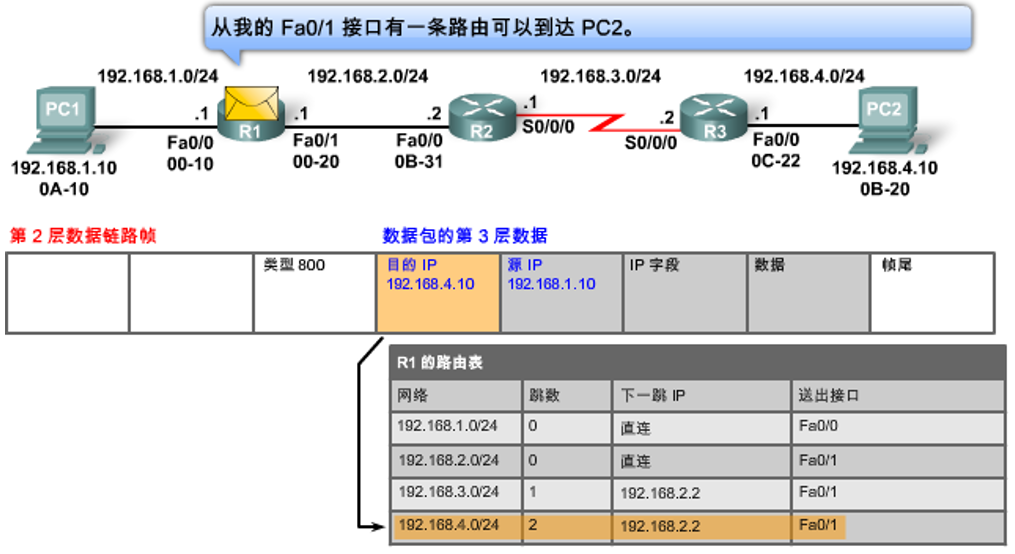
Task: Click the highlighted 目的 IP frame field
Action: [x=438, y=293]
